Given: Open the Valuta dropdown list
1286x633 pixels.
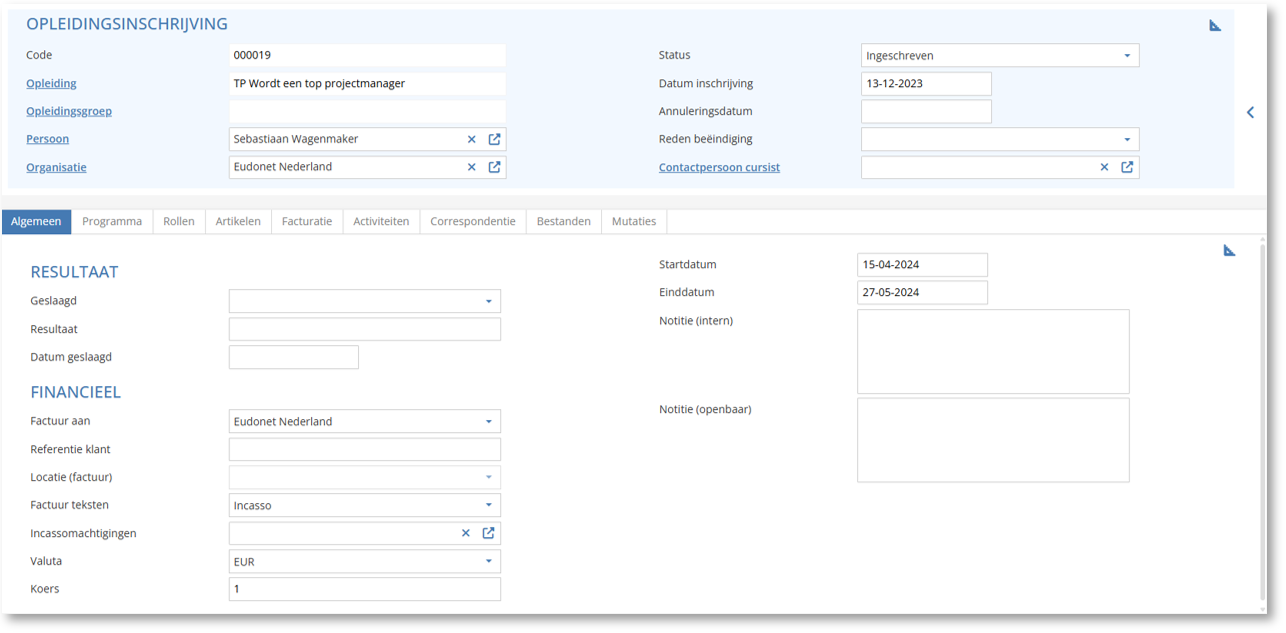Looking at the screenshot, I should click(x=489, y=562).
